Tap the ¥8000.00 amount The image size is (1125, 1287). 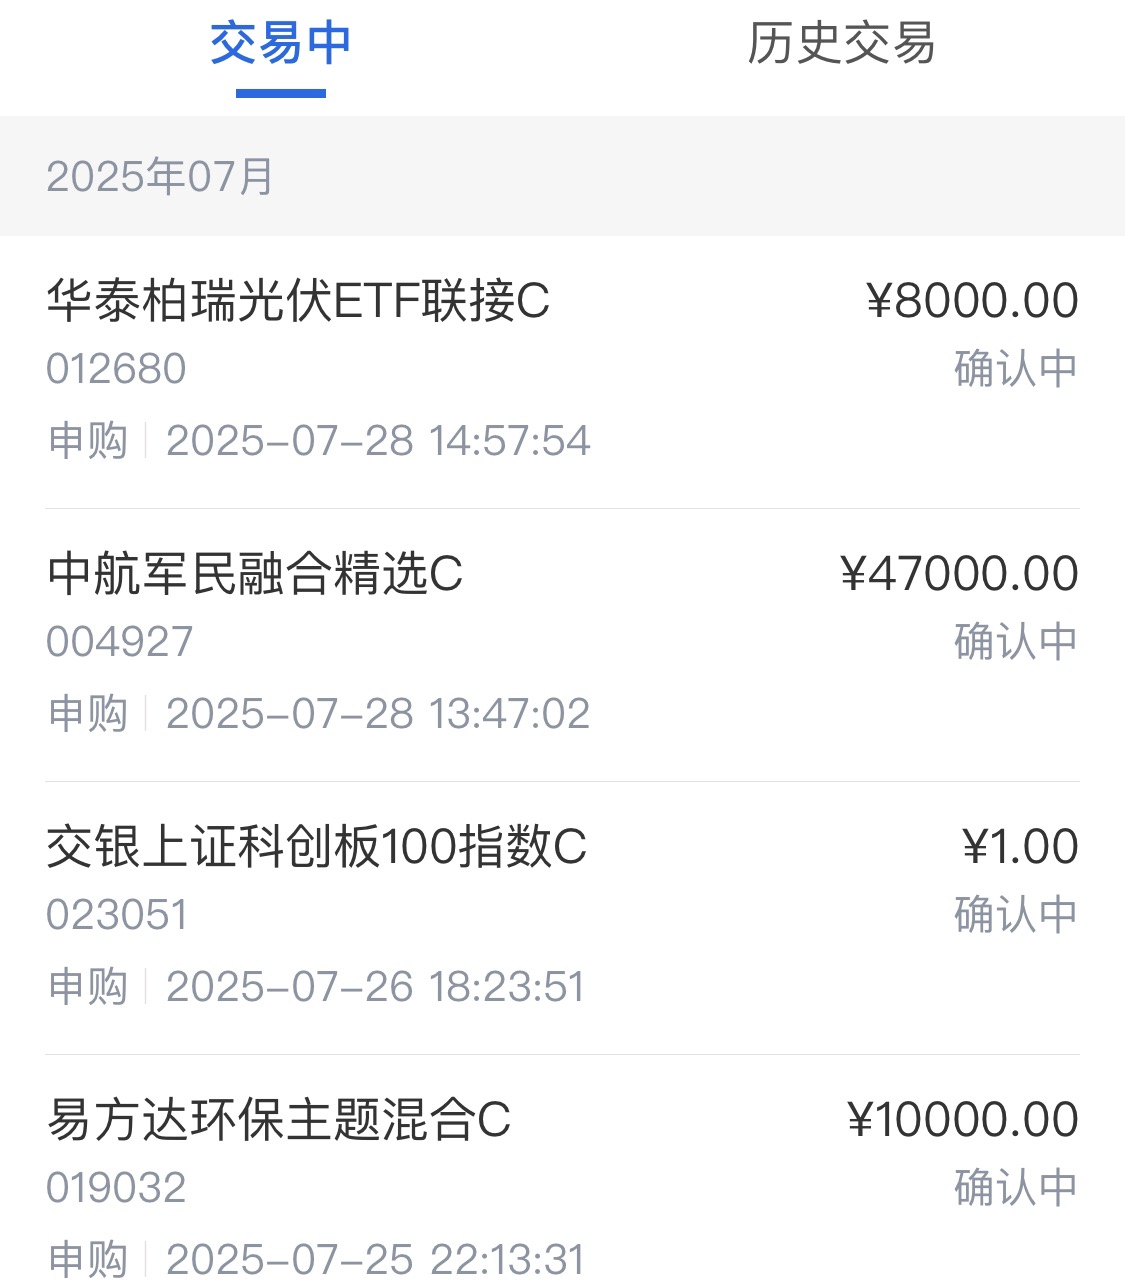pyautogui.click(x=972, y=300)
